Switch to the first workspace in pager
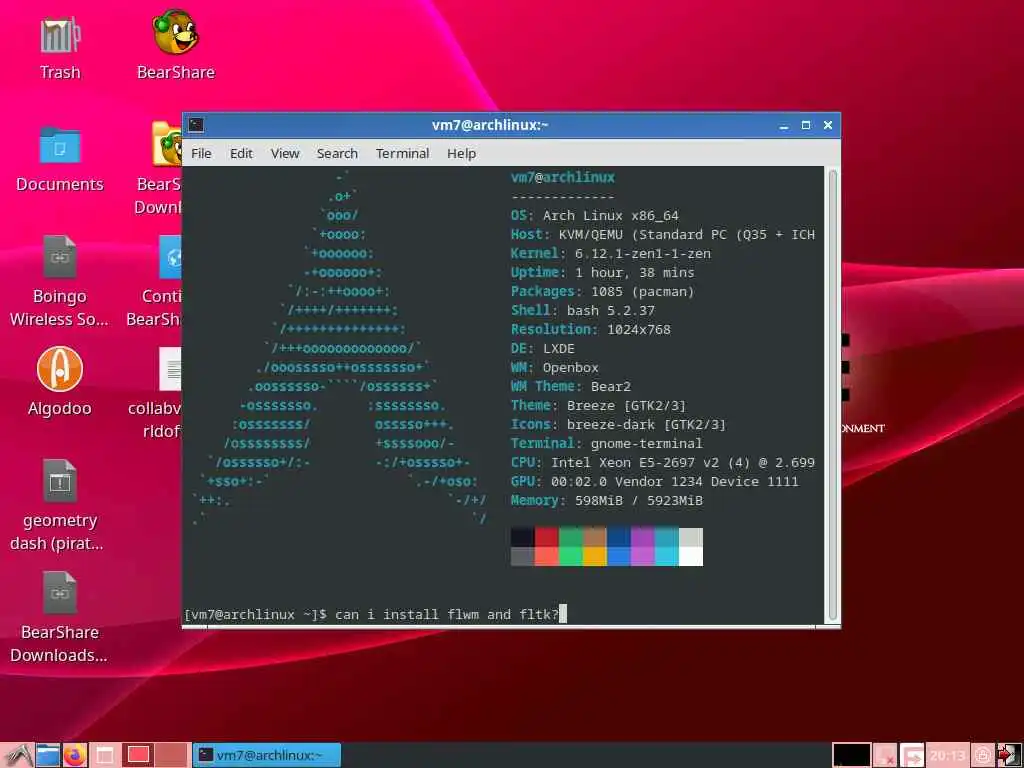This screenshot has height=768, width=1024. coord(138,756)
